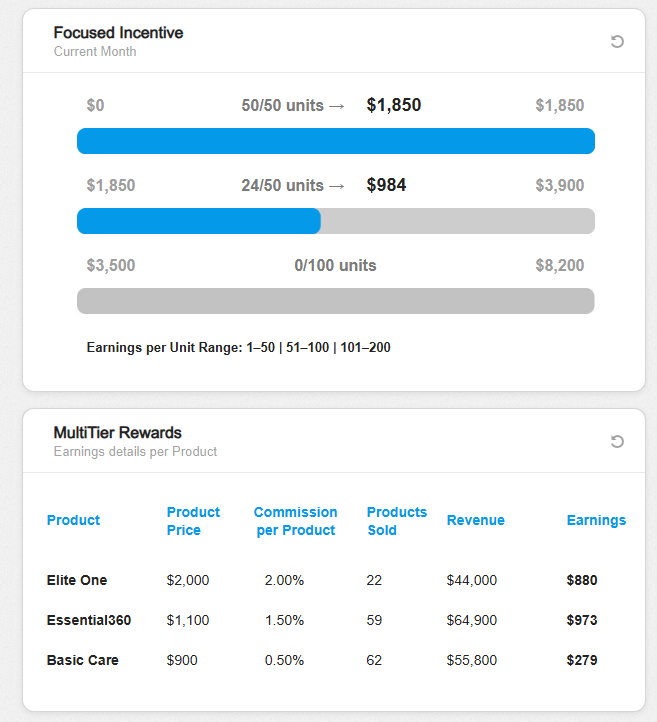Select the Elite One product row
The width and height of the screenshot is (657, 722).
(x=77, y=580)
